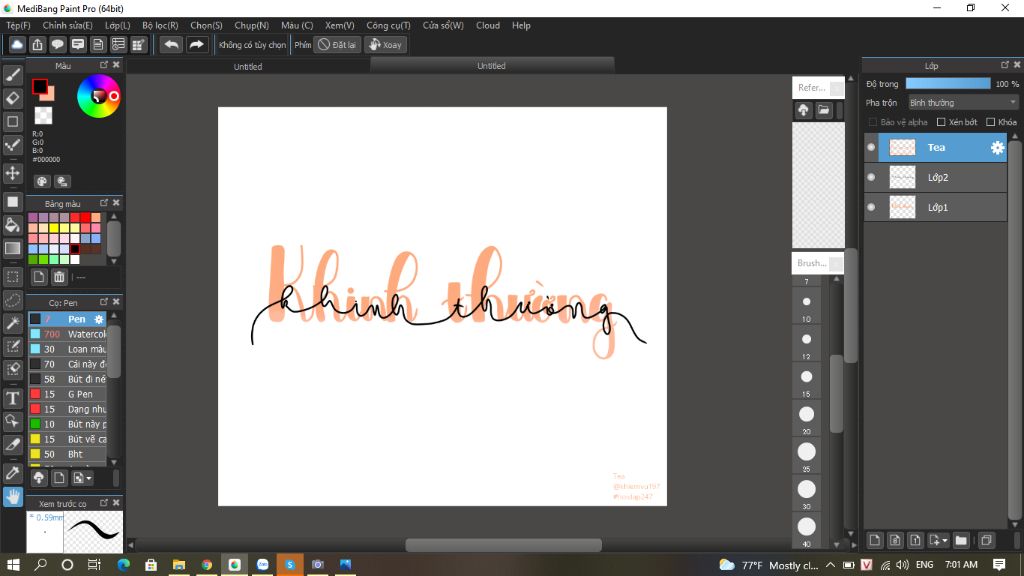Click the color wheel picker
The height and width of the screenshot is (576, 1024).
click(99, 96)
